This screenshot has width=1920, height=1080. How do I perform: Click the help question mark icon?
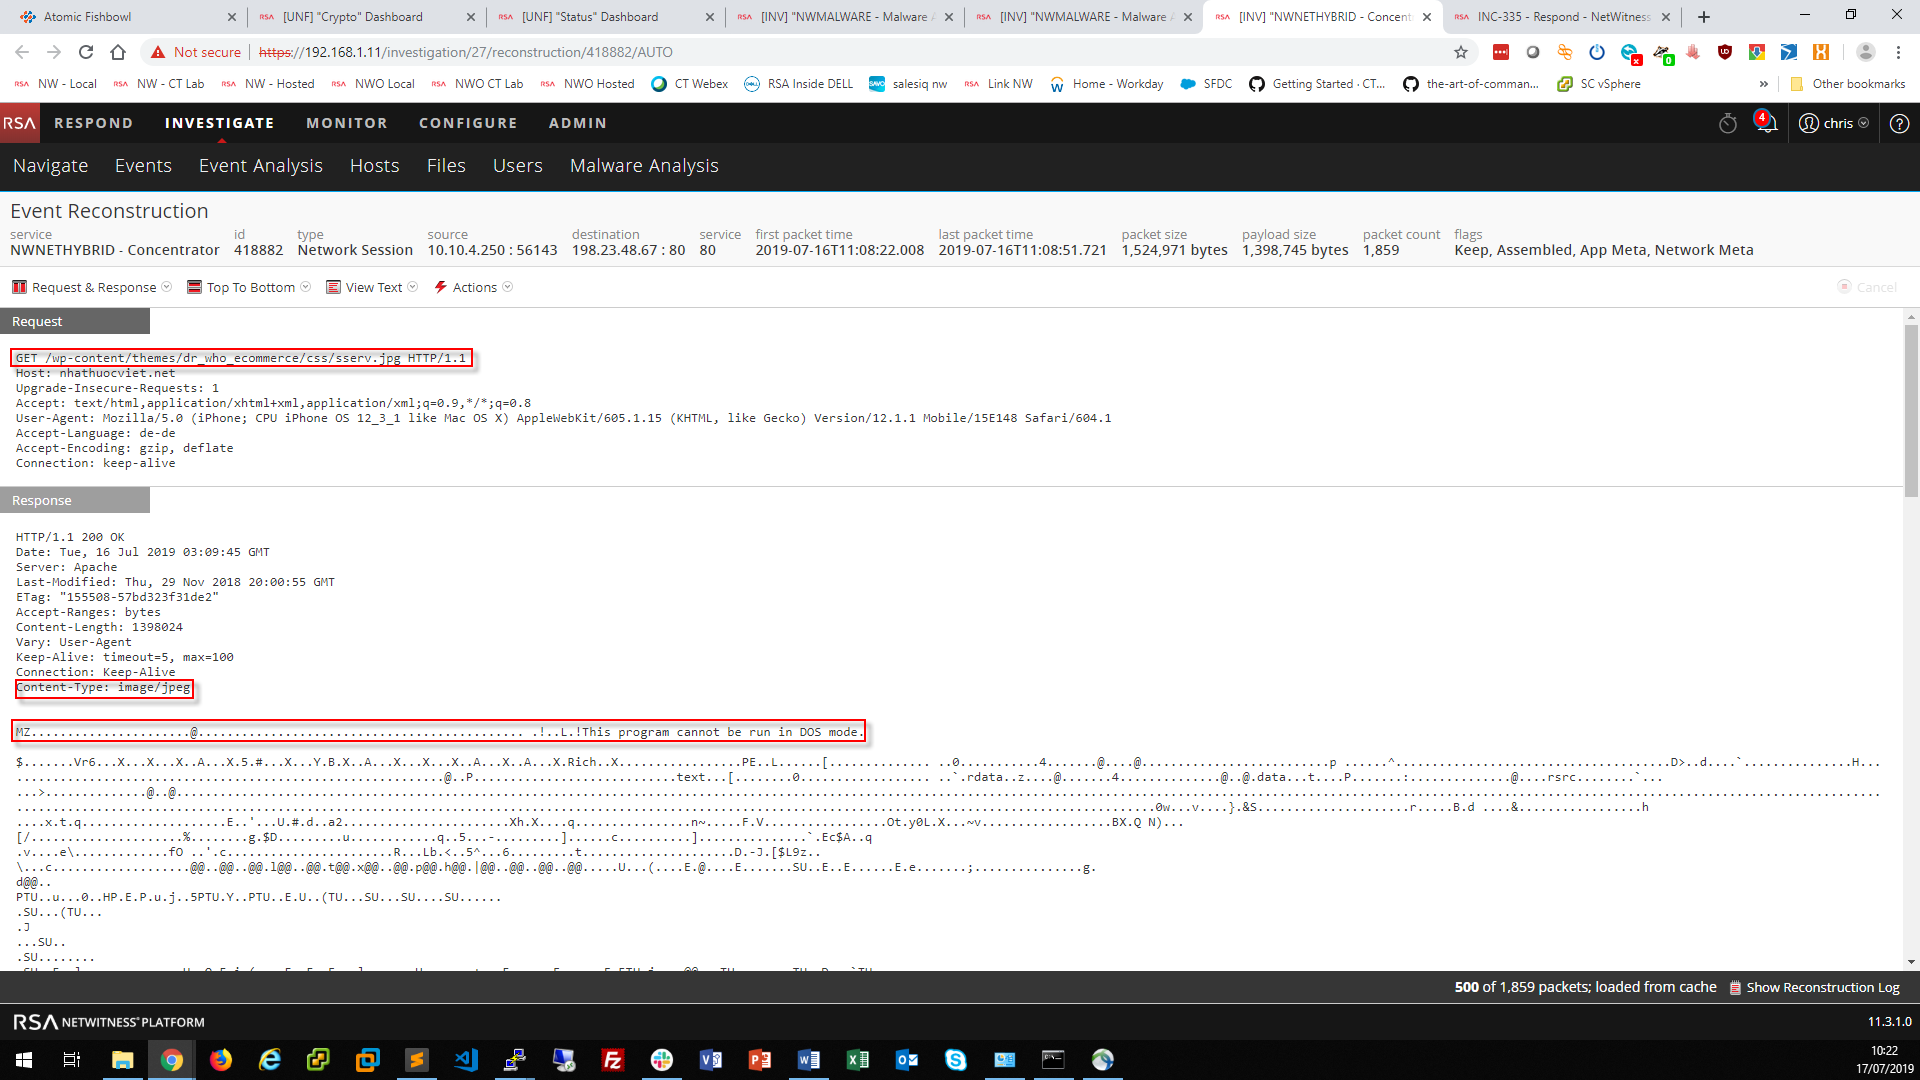1899,123
